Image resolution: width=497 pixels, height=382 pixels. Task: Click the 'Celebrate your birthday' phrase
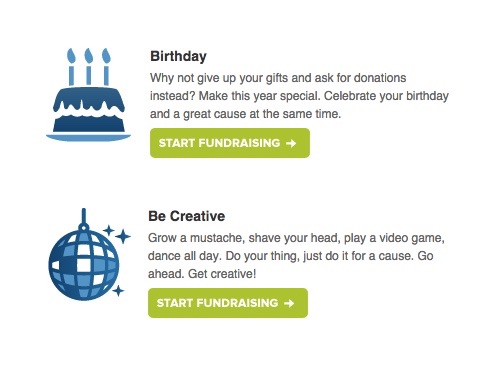click(x=386, y=96)
